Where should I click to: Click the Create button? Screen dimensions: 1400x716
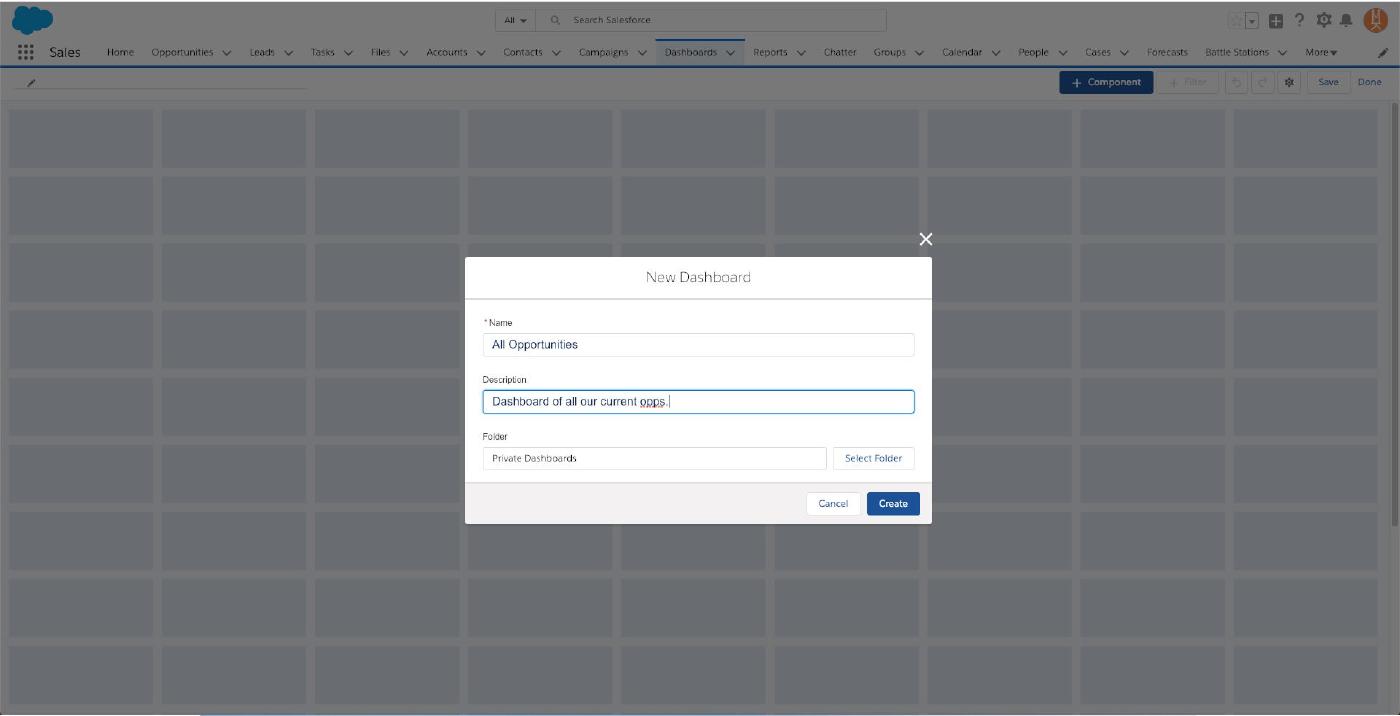click(893, 504)
